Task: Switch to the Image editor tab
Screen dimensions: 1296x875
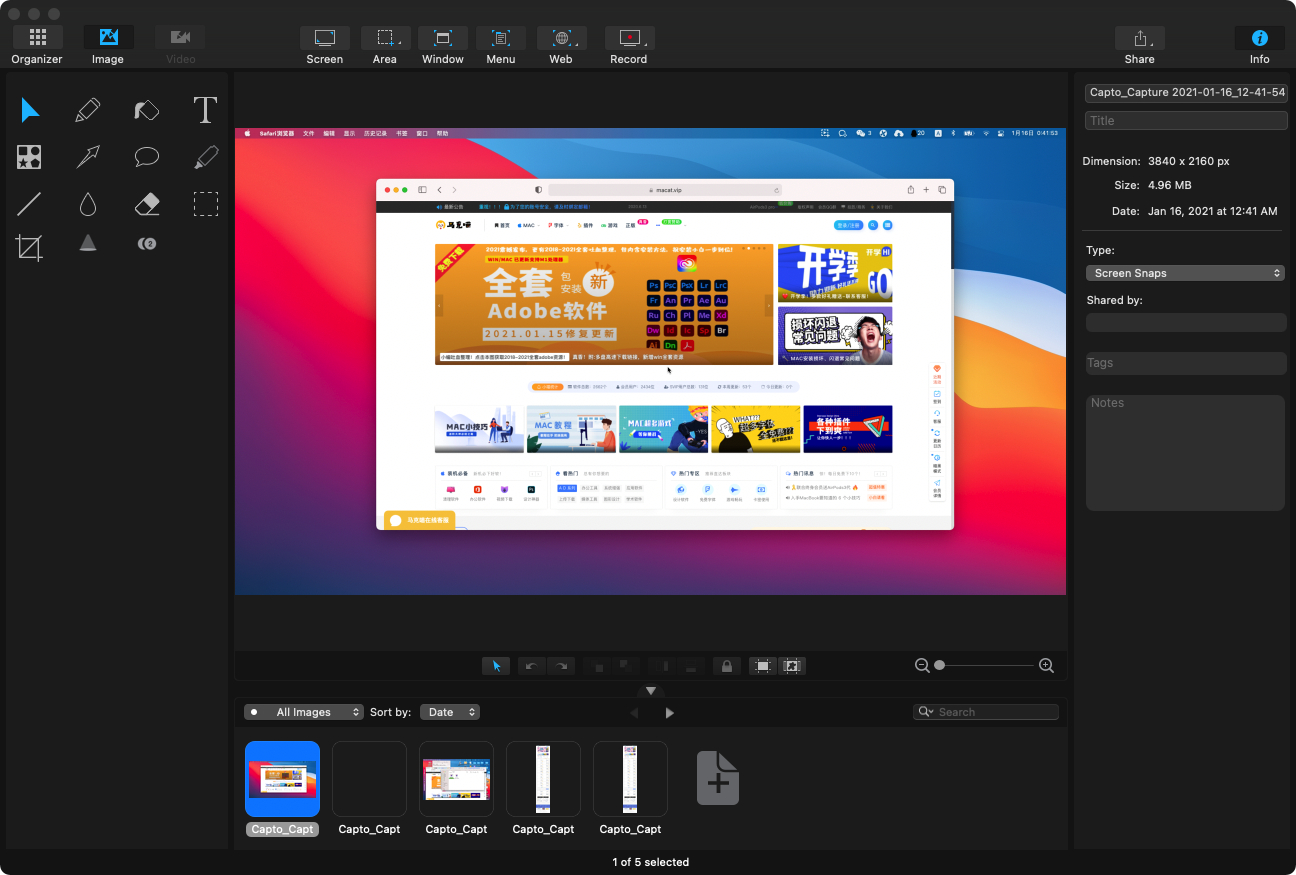Action: tap(108, 46)
